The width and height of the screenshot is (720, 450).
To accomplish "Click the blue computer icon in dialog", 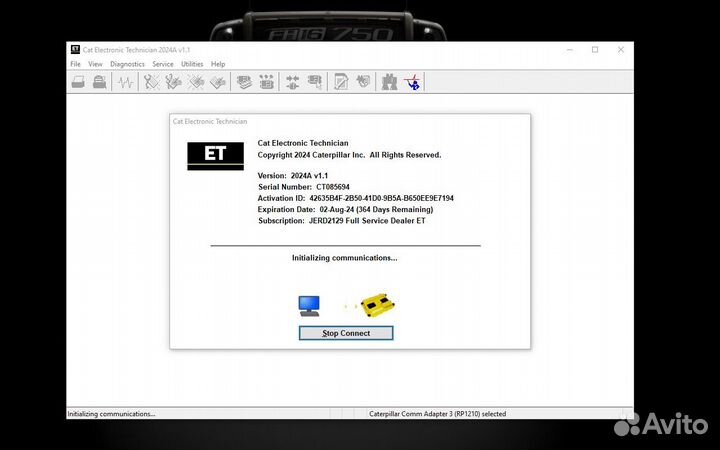I will point(309,306).
